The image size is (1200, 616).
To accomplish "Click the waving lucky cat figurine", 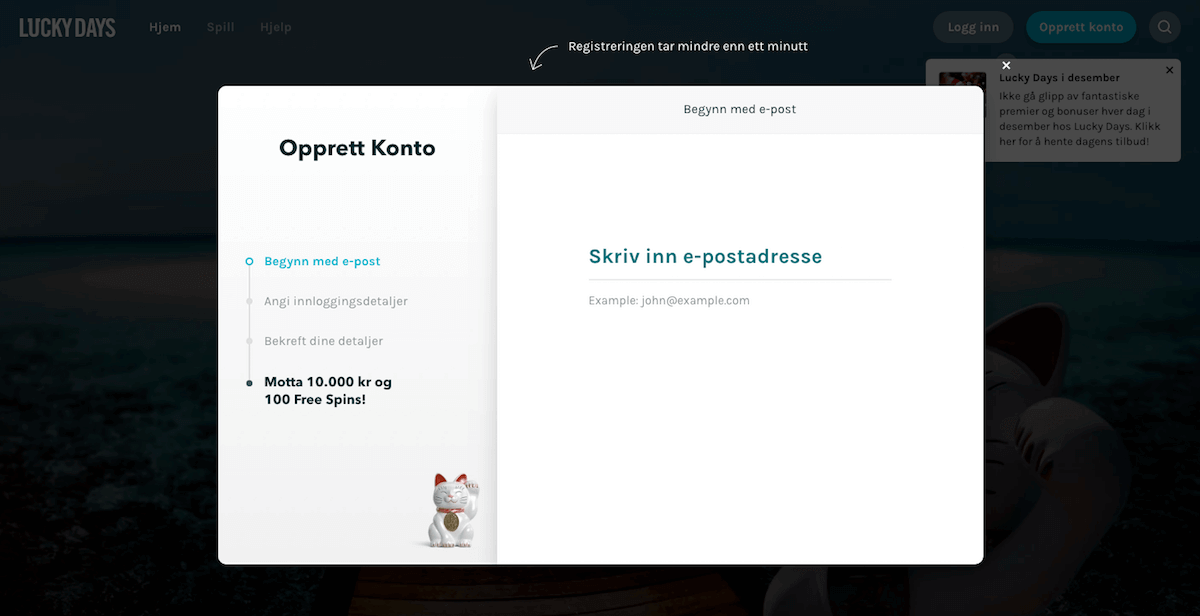I will (454, 511).
